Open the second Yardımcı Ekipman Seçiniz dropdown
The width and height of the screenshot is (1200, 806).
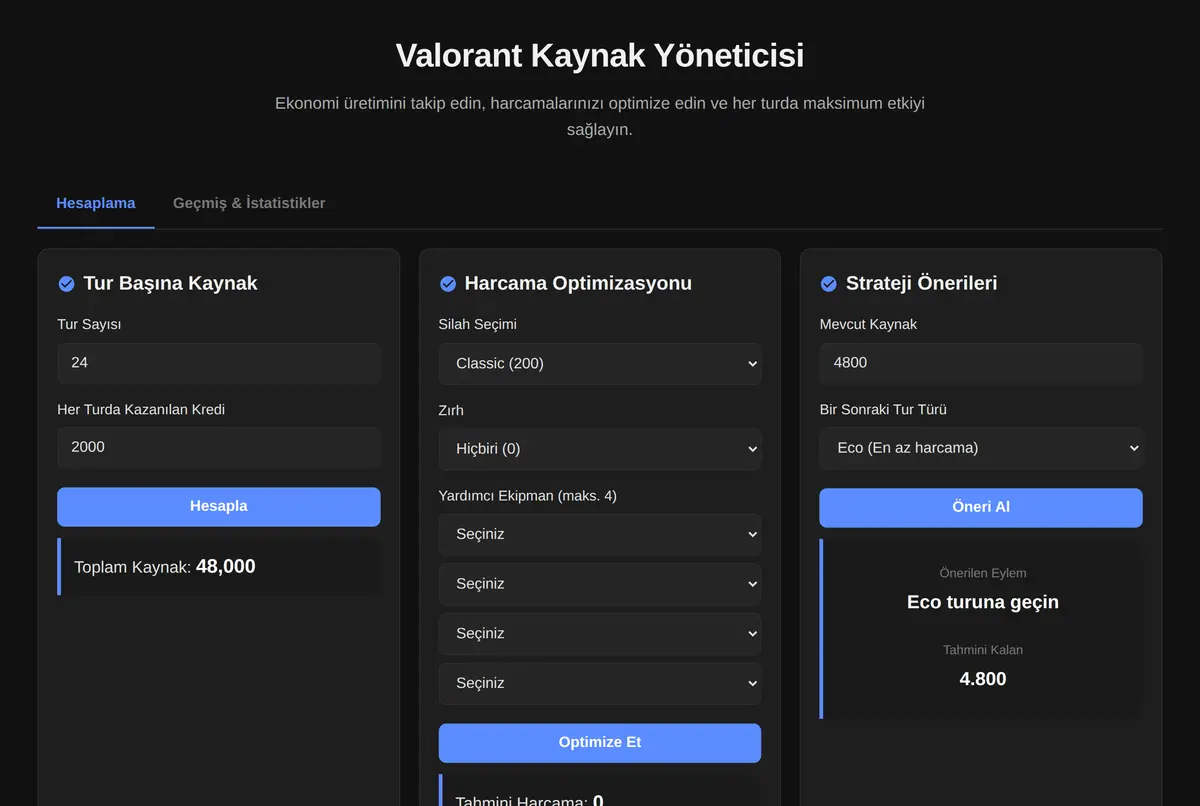click(600, 584)
